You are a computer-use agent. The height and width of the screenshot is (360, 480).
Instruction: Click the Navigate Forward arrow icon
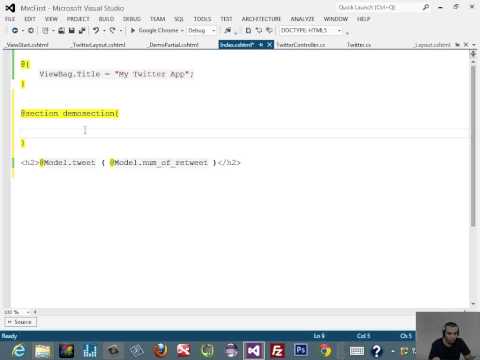pos(31,30)
